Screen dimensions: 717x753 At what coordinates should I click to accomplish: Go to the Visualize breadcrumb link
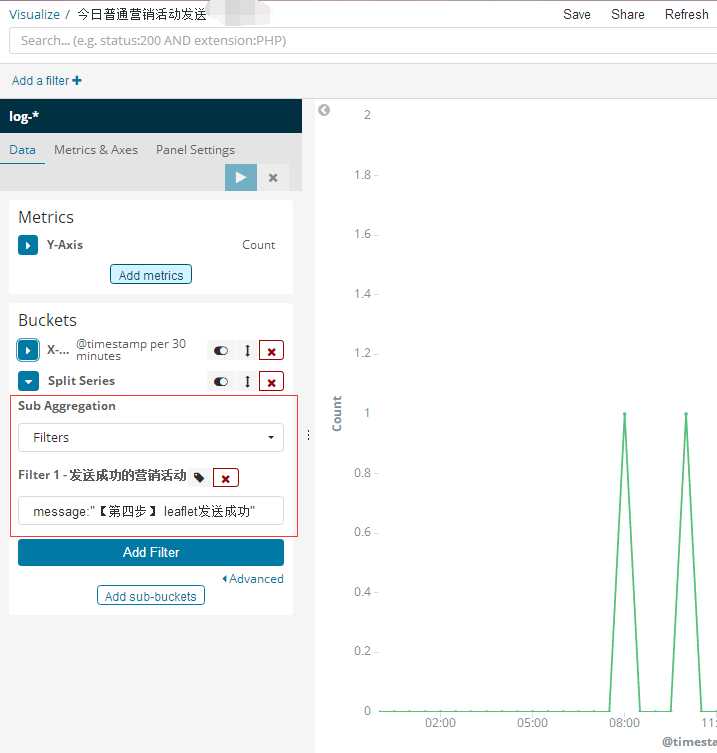coord(35,14)
